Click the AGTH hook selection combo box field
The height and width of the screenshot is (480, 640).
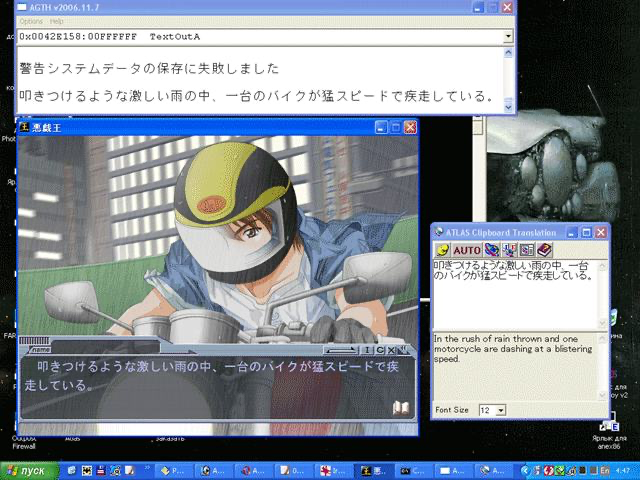coord(265,37)
